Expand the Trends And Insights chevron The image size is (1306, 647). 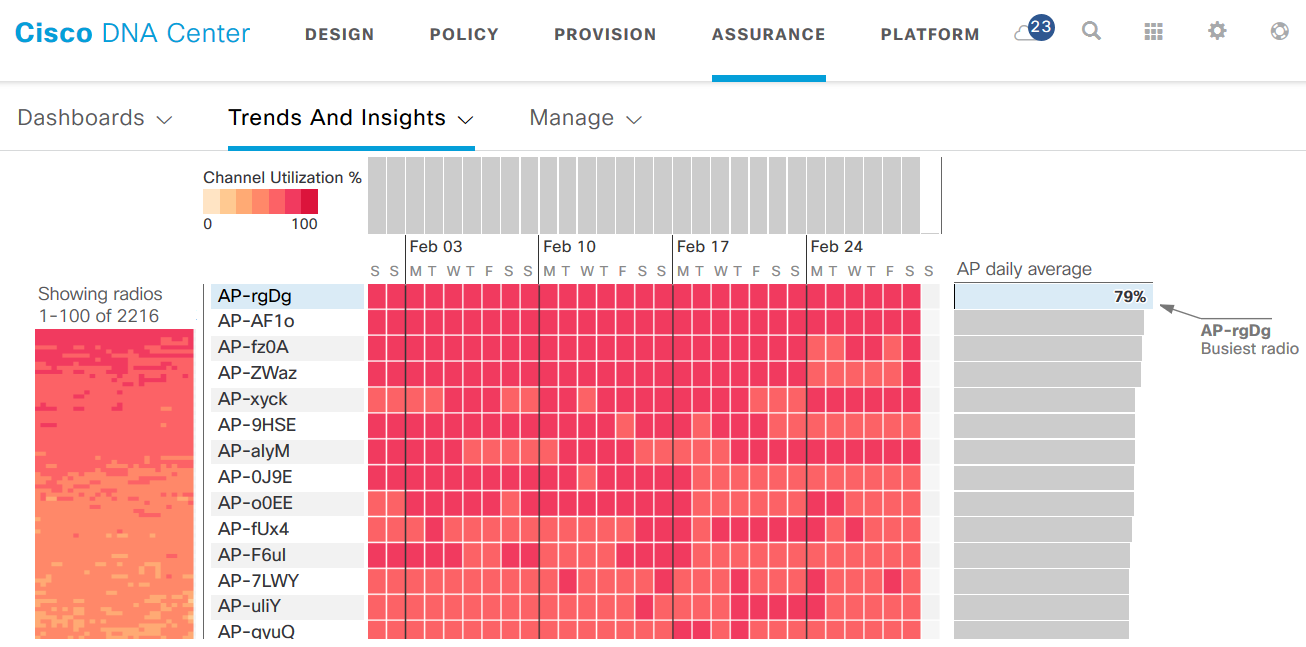[465, 119]
